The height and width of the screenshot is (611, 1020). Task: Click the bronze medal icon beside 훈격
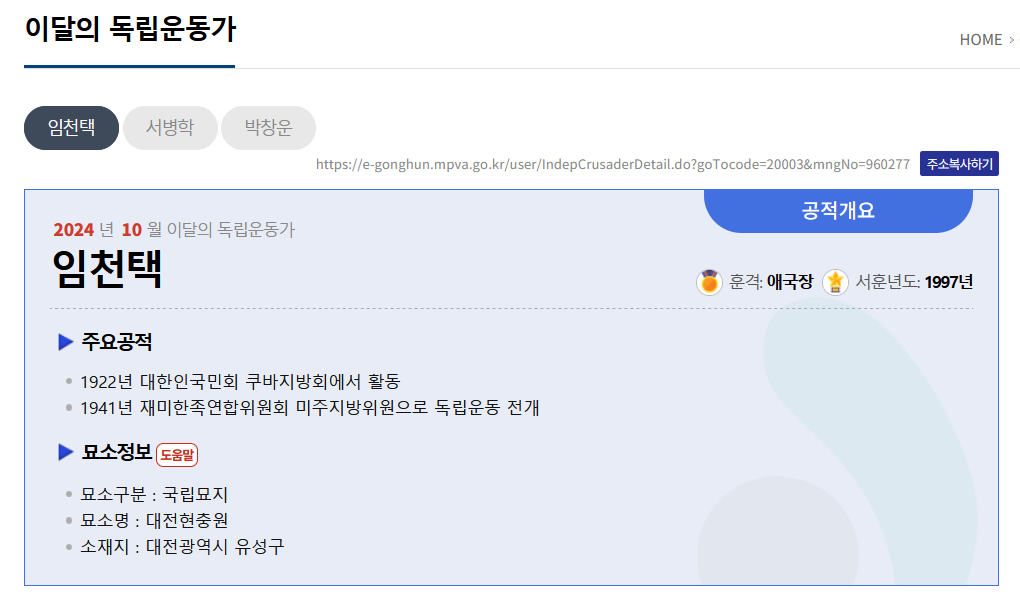(709, 283)
